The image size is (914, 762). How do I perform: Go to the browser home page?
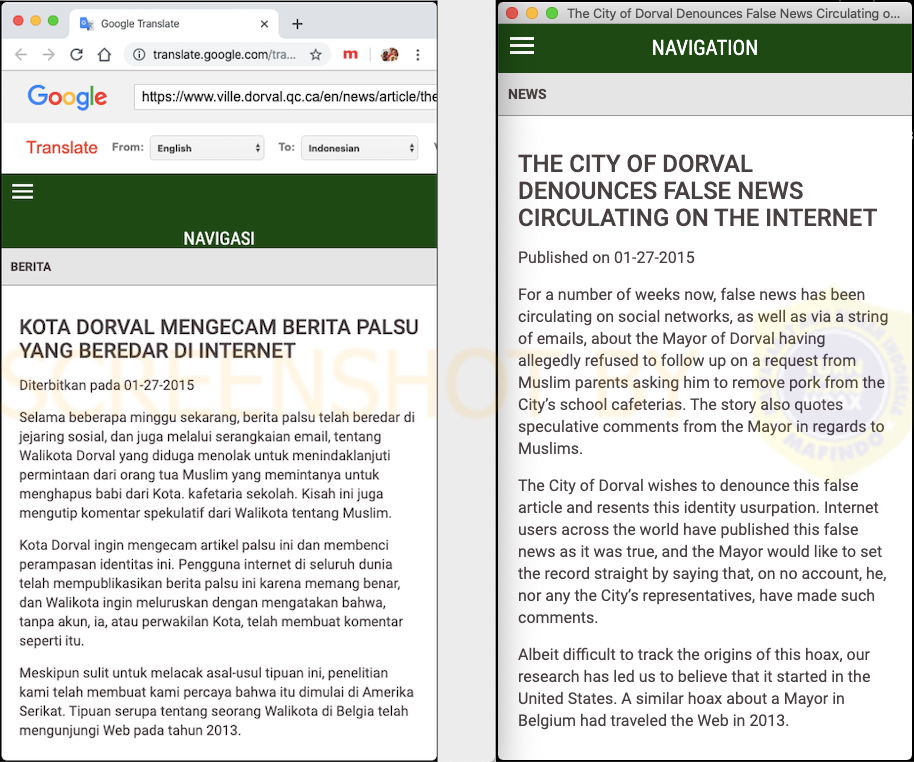tap(104, 55)
